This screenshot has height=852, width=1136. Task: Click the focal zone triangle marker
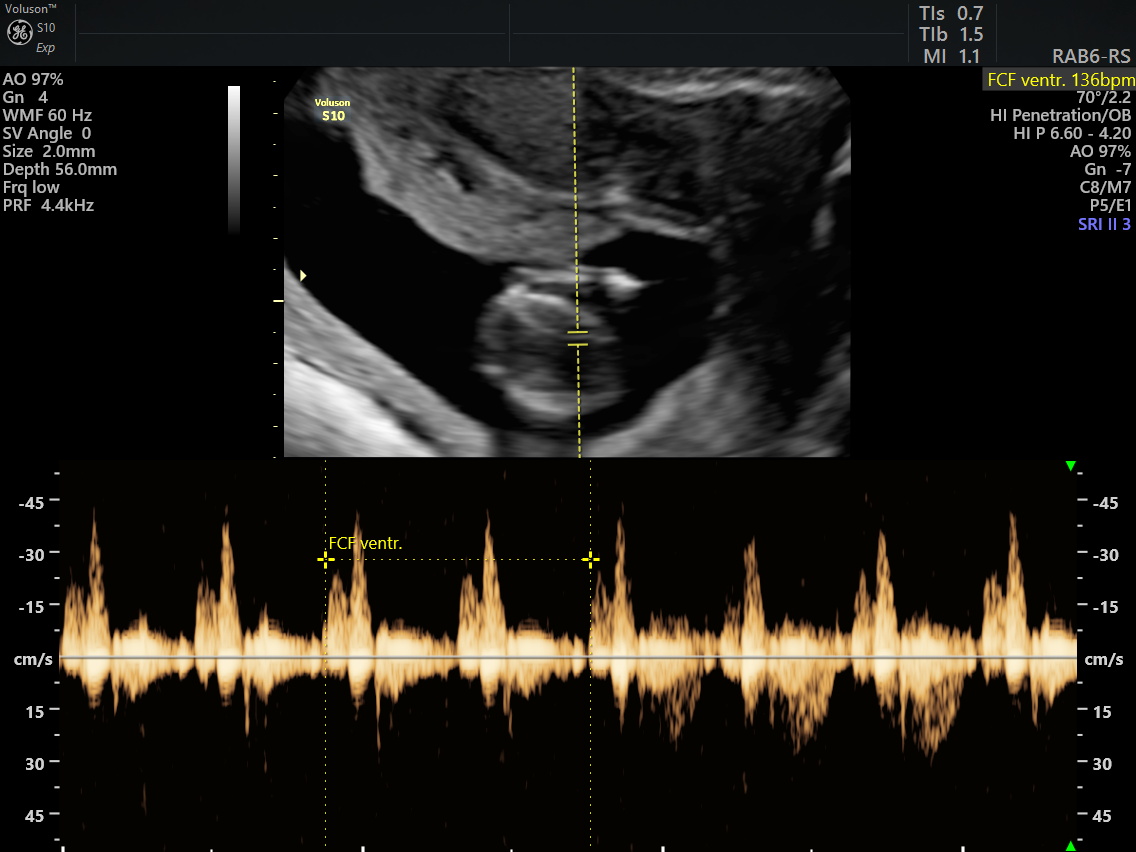click(x=303, y=275)
